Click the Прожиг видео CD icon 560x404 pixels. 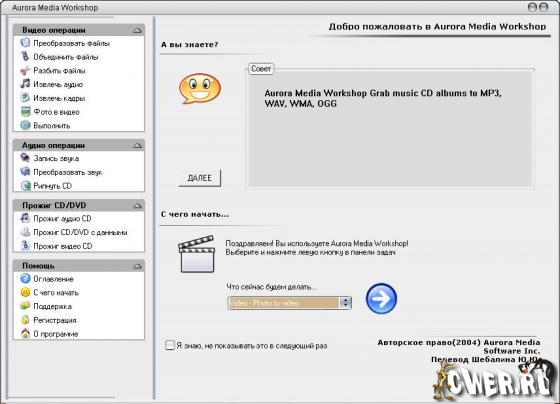tap(25, 246)
